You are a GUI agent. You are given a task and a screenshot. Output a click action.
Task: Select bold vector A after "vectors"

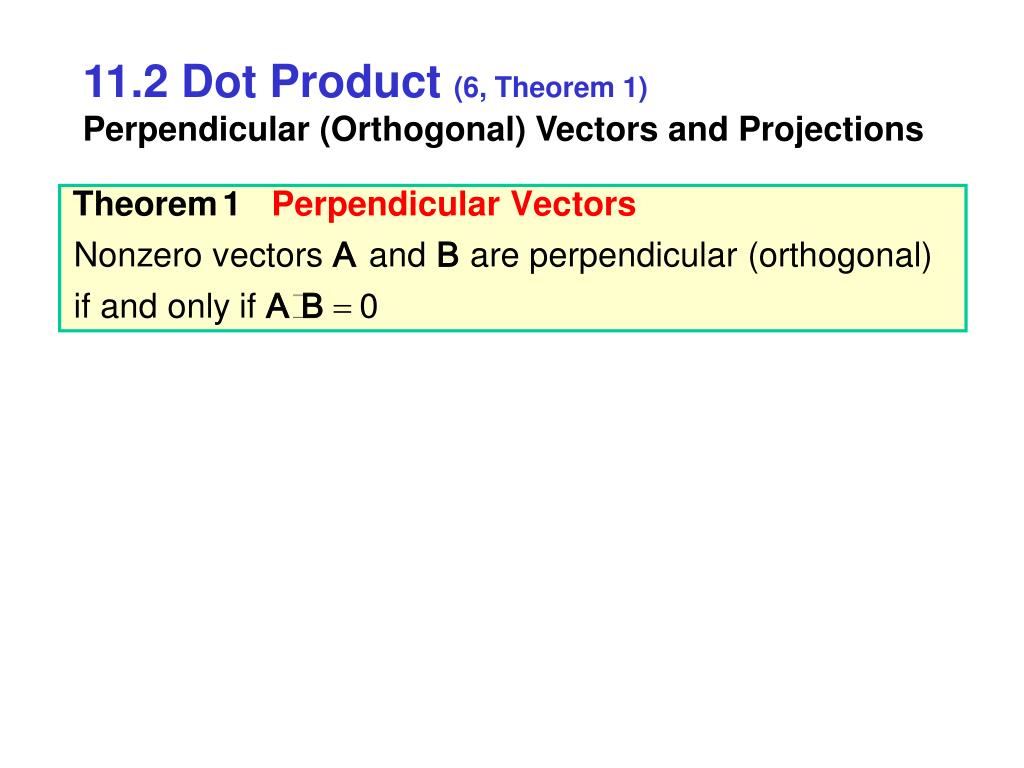344,255
